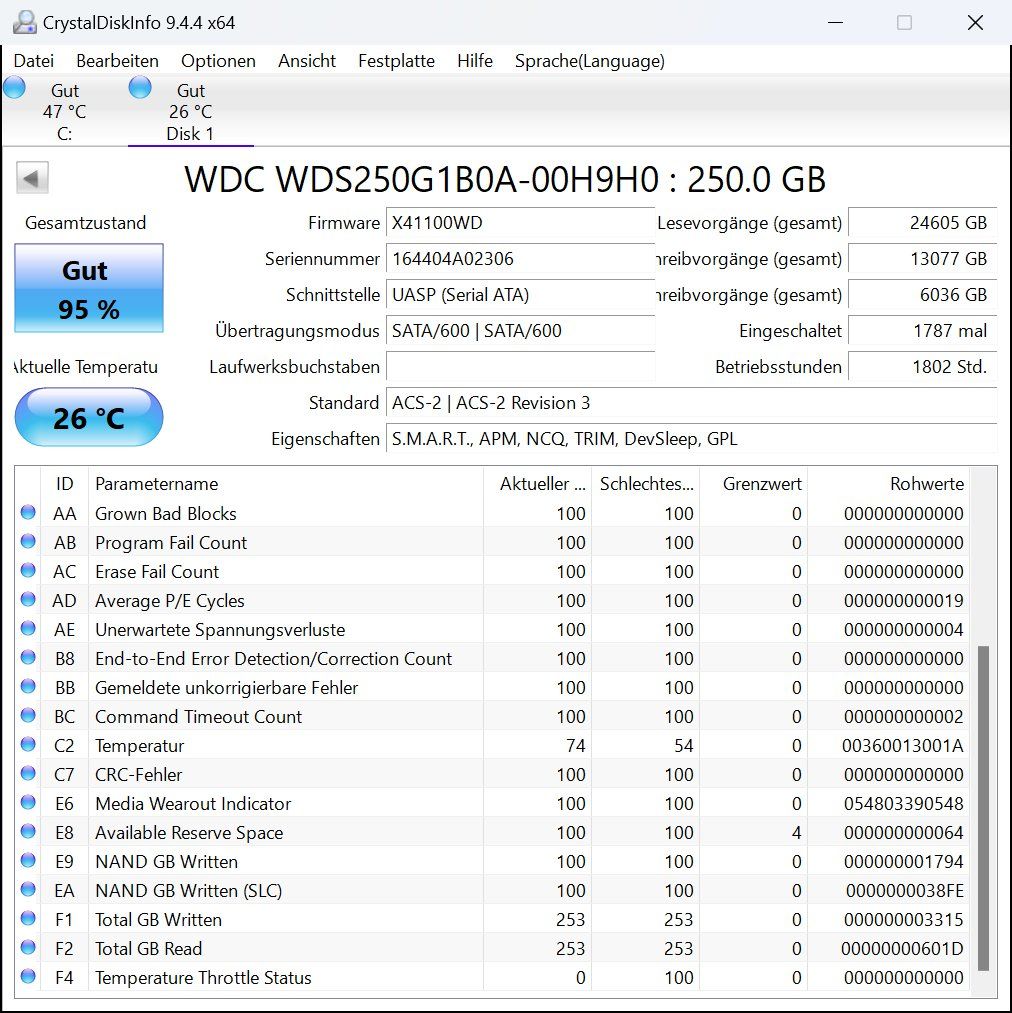The image size is (1012, 1013).
Task: Click status orb for Erase Fail Count
Action: [x=28, y=570]
